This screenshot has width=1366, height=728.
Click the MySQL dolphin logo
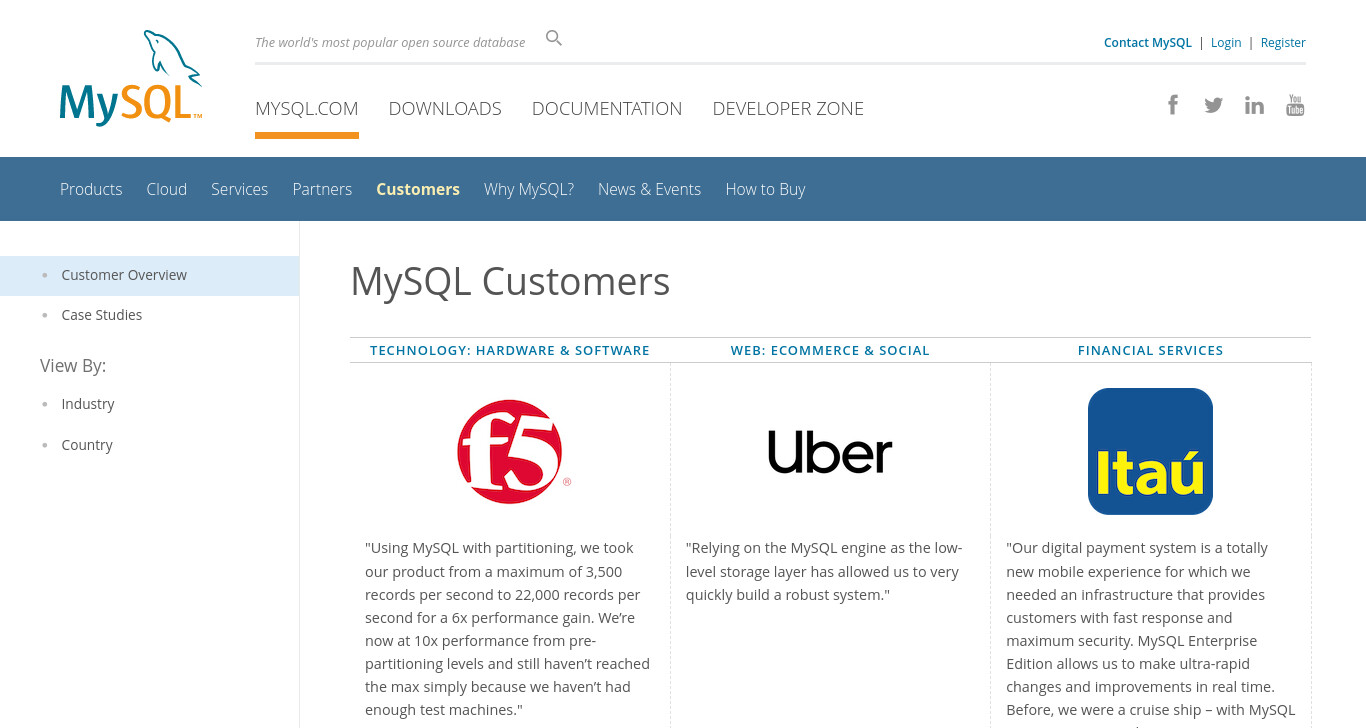(x=131, y=78)
